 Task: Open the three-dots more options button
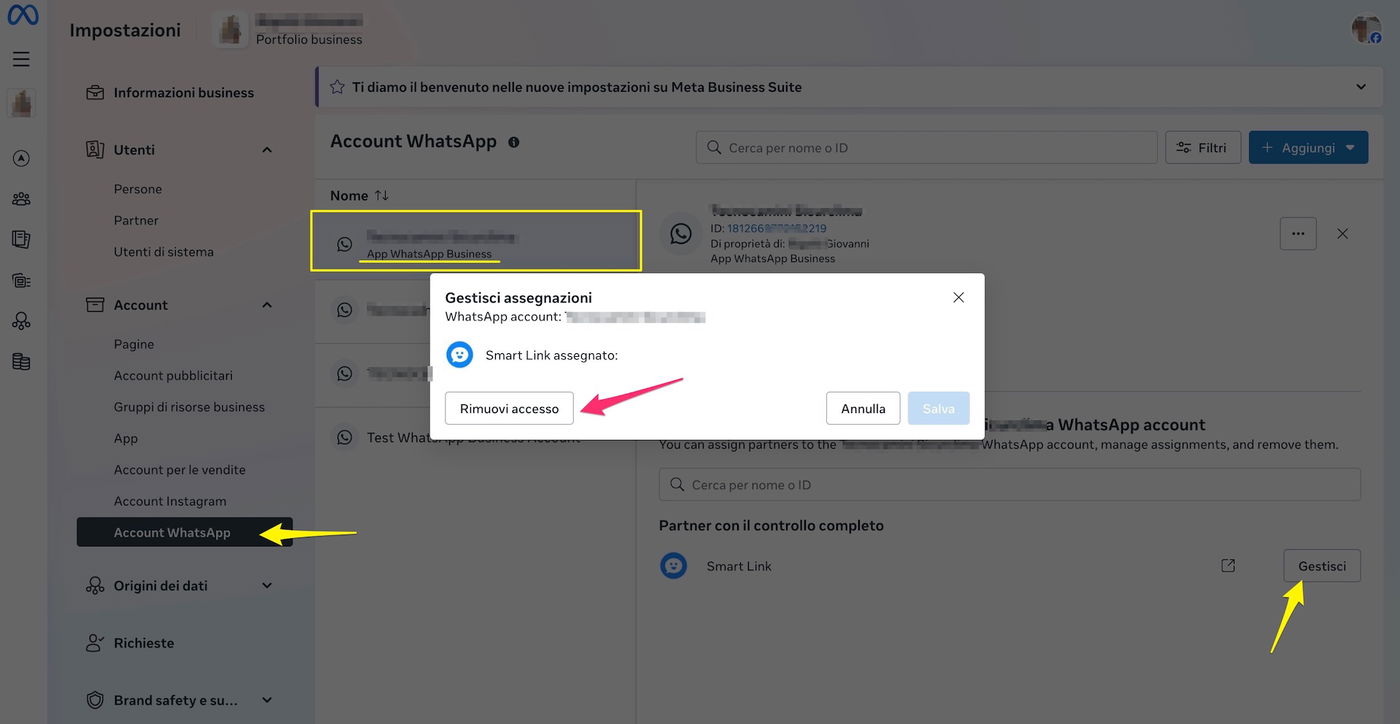point(1298,234)
